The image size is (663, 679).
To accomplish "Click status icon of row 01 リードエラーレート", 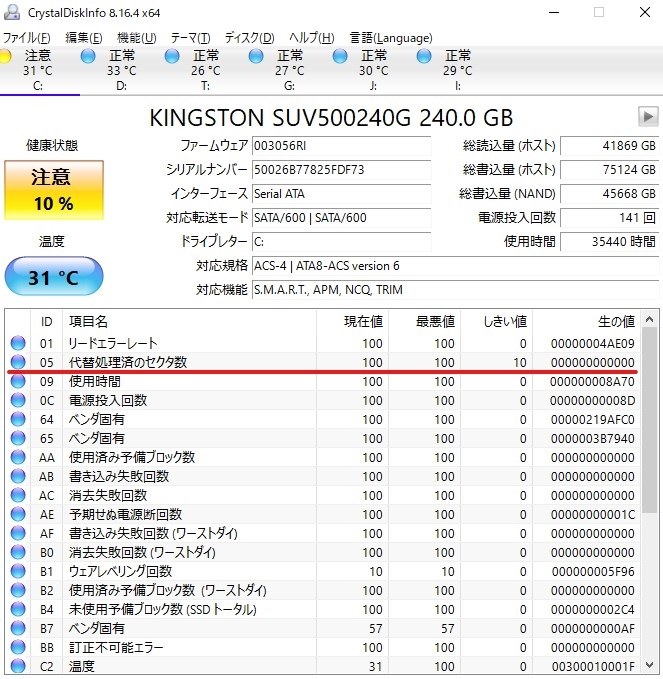I will (x=18, y=343).
